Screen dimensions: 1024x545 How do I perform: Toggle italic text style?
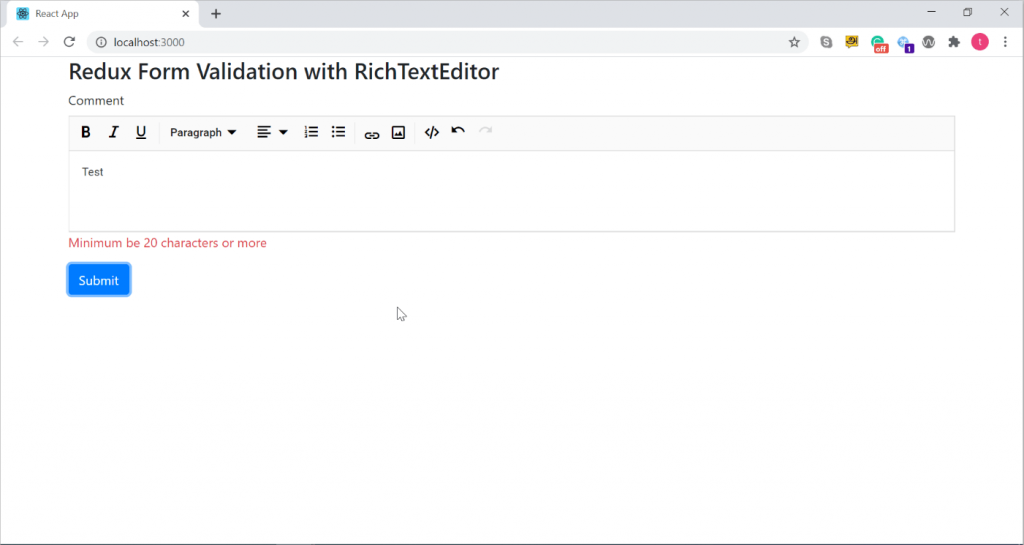click(114, 132)
